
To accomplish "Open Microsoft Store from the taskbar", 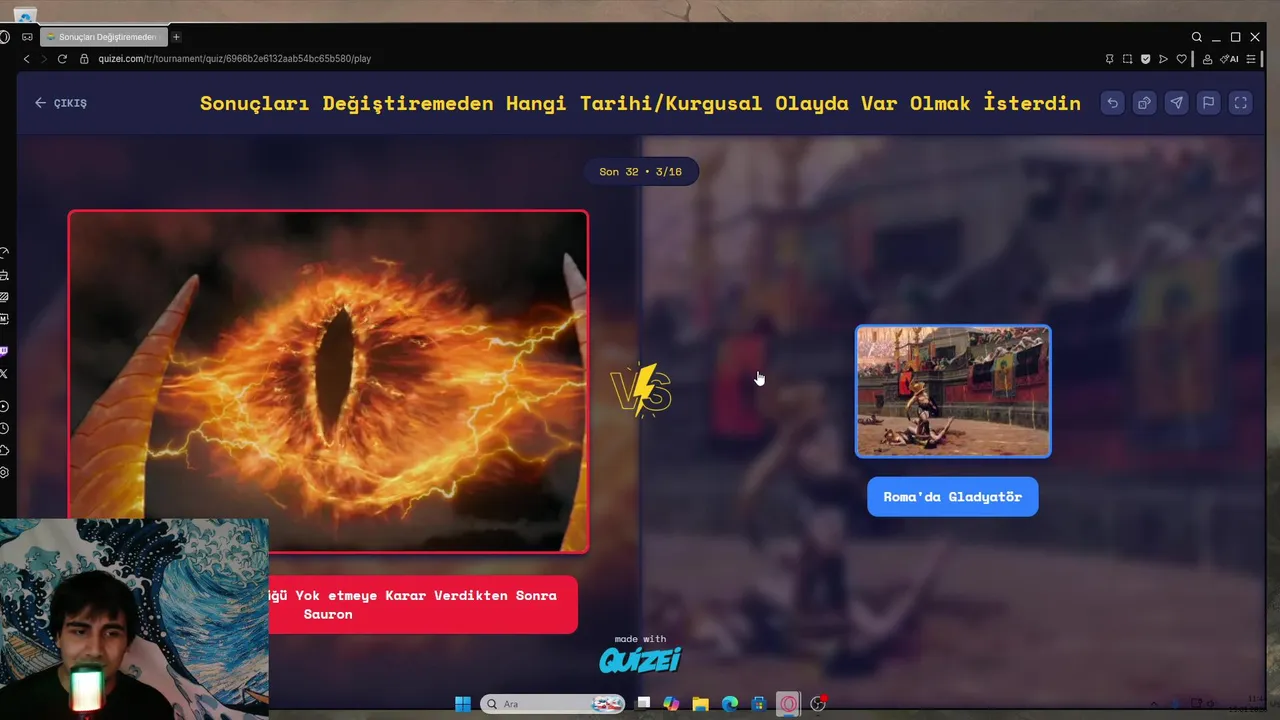I will click(x=759, y=704).
